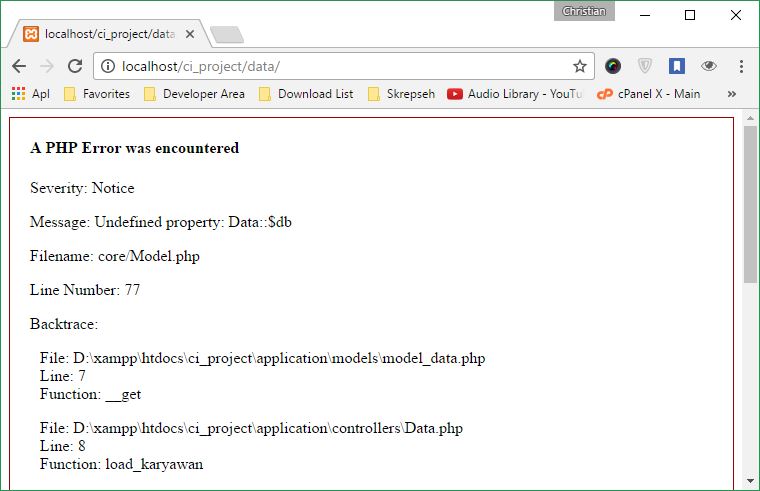Click 'Function: load_karyawan' text
This screenshot has width=760, height=491.
click(x=121, y=464)
